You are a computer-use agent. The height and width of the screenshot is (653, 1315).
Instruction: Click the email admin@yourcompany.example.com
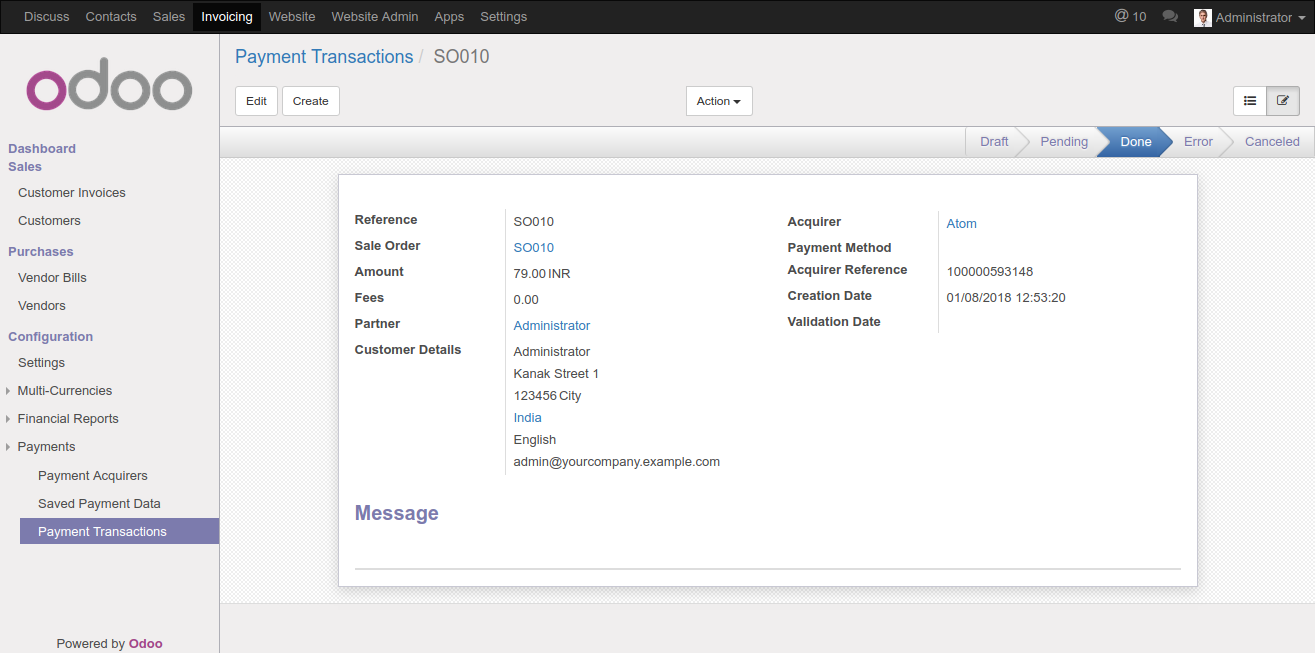click(617, 462)
